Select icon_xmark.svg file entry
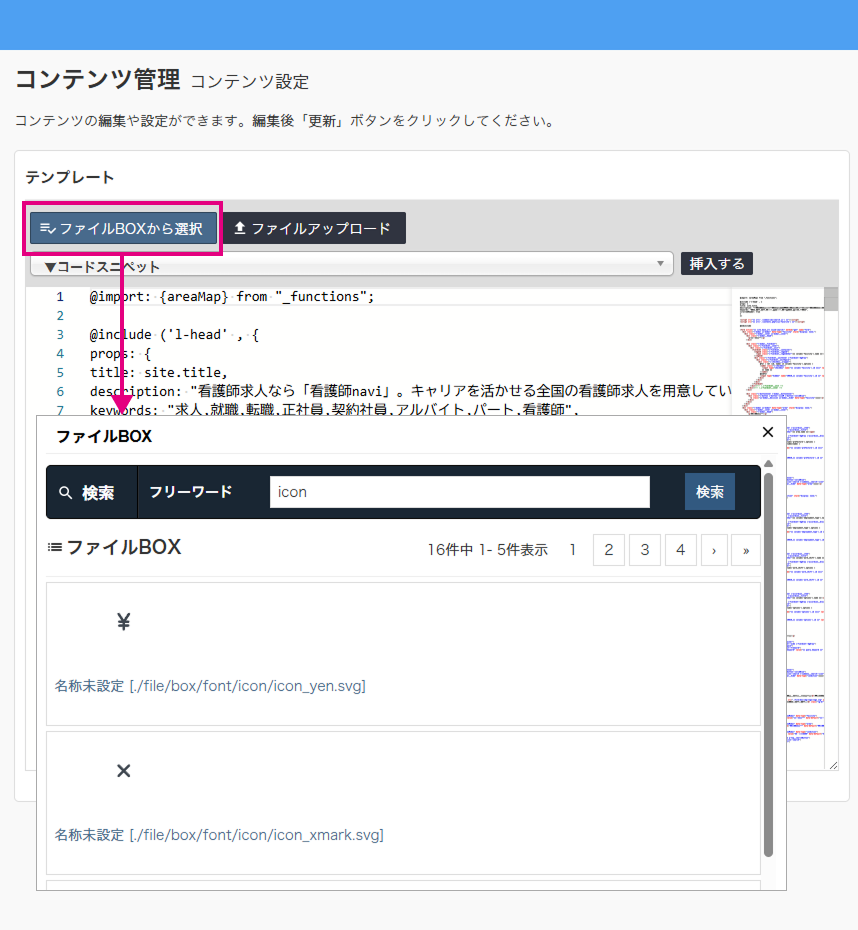The height and width of the screenshot is (930, 858). 219,834
